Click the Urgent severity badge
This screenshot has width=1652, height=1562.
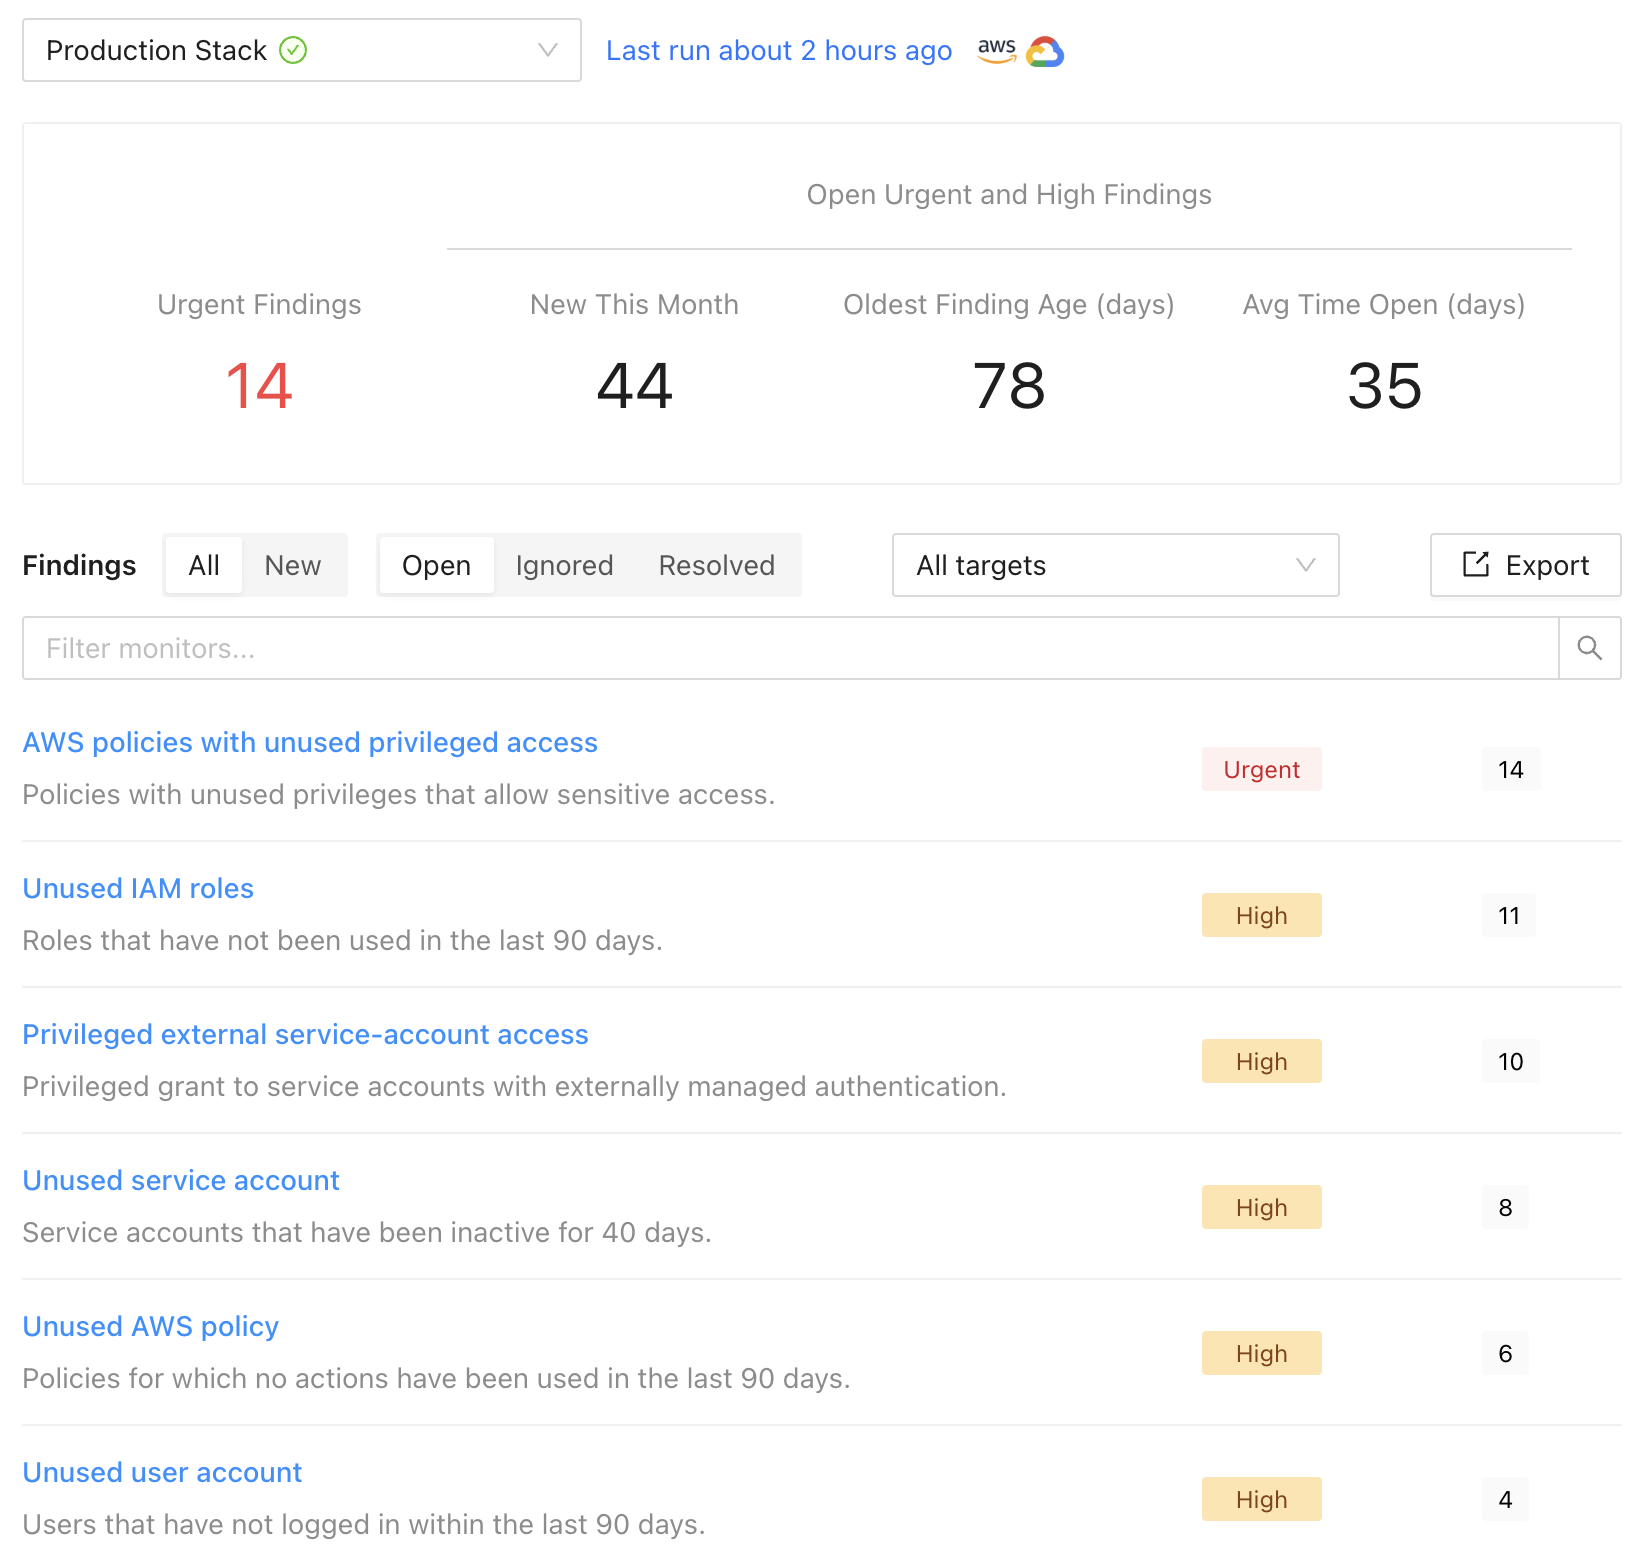click(1261, 769)
